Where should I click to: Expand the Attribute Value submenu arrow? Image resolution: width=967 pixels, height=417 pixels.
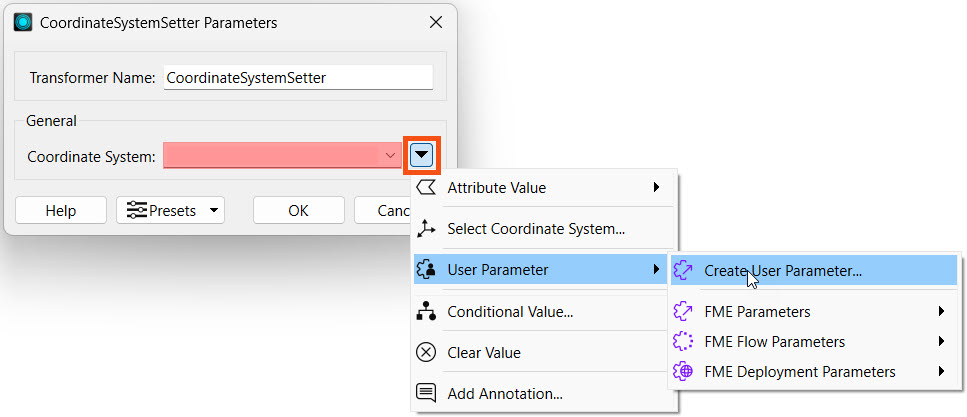point(656,188)
